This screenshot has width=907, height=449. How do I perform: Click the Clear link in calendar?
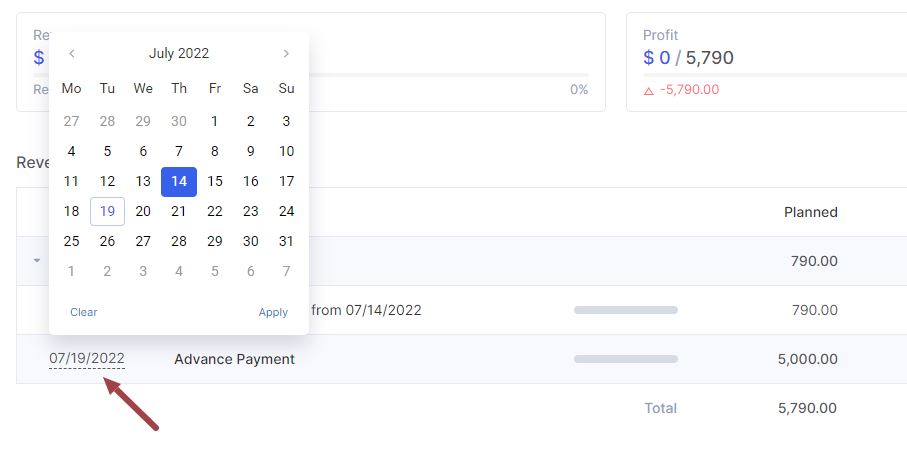[x=84, y=312]
